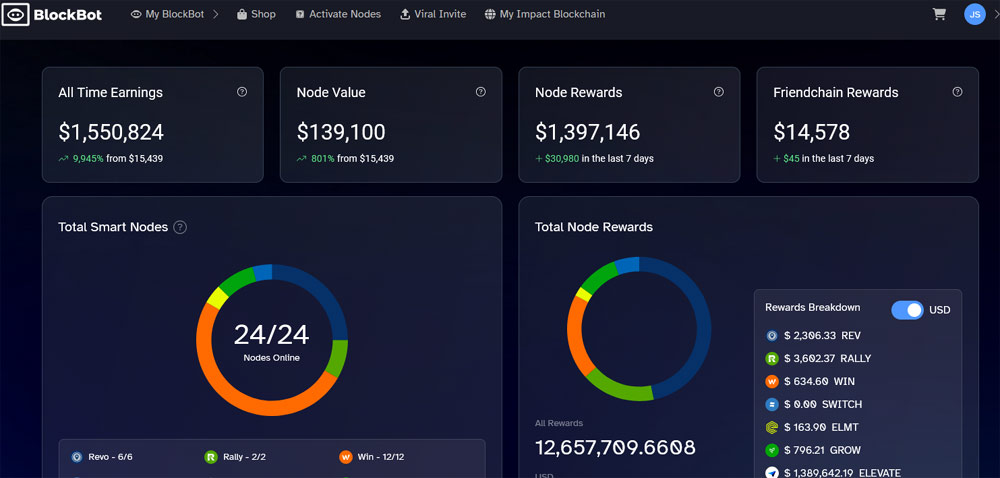The width and height of the screenshot is (1000, 478).
Task: Click the WIN token icon in Rewards Breakdown
Action: pyautogui.click(x=772, y=381)
